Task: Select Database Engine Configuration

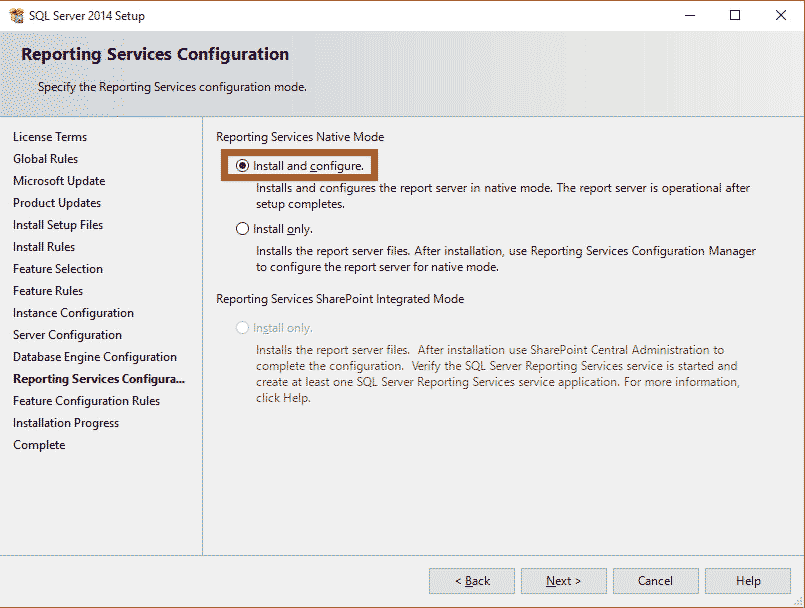Action: point(94,356)
